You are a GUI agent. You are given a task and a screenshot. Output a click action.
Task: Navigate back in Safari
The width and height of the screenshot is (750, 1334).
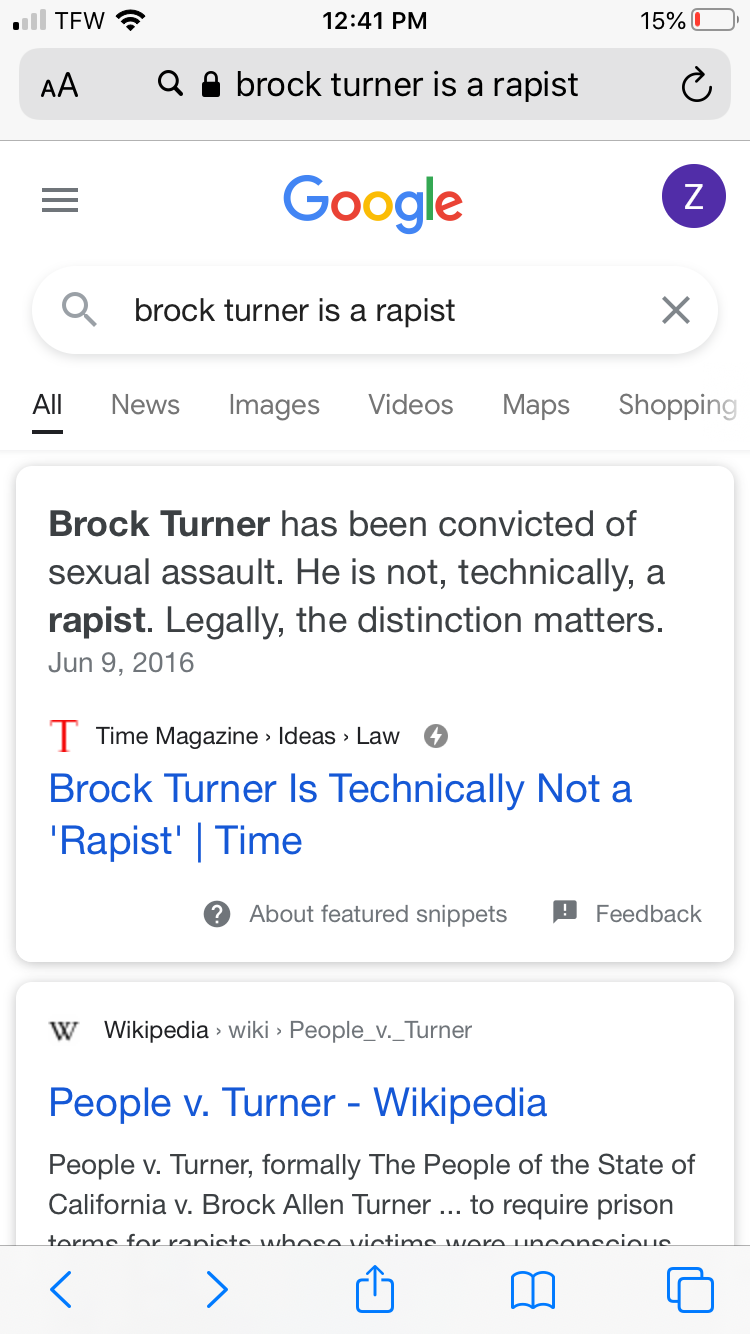pyautogui.click(x=60, y=1290)
